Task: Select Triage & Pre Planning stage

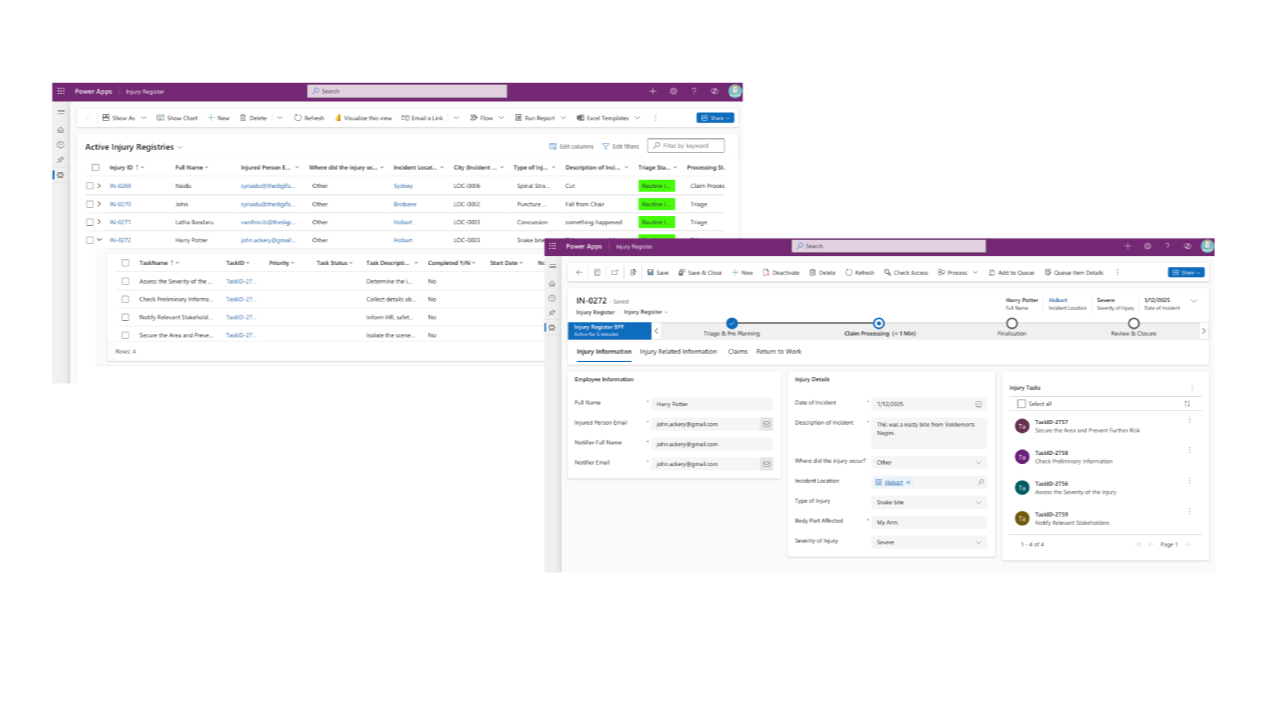Action: [732, 324]
